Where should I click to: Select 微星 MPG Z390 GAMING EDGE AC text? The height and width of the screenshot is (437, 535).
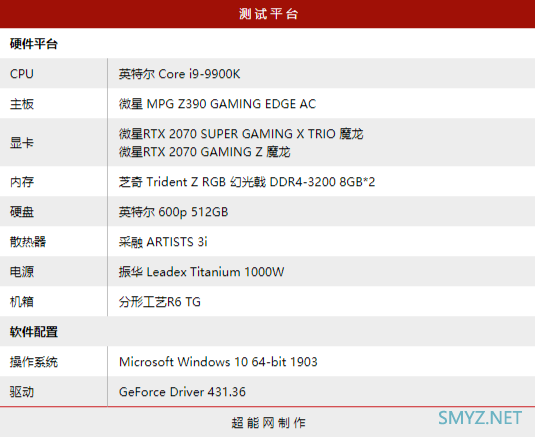click(217, 104)
